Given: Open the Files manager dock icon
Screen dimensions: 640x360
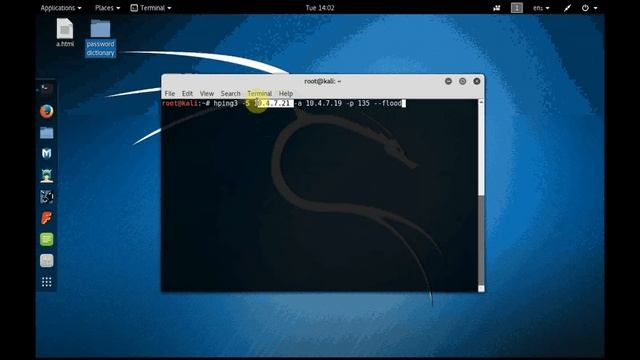Looking at the screenshot, I should coord(47,133).
